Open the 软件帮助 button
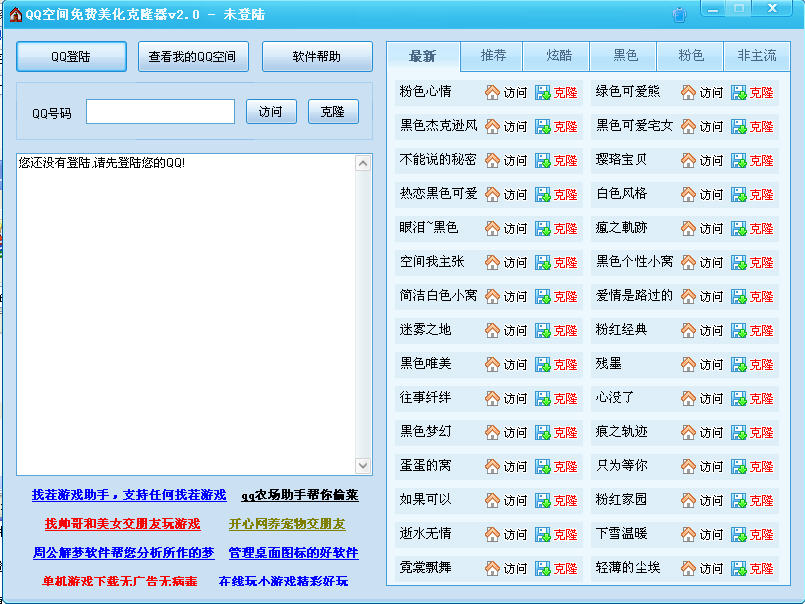 [x=317, y=56]
